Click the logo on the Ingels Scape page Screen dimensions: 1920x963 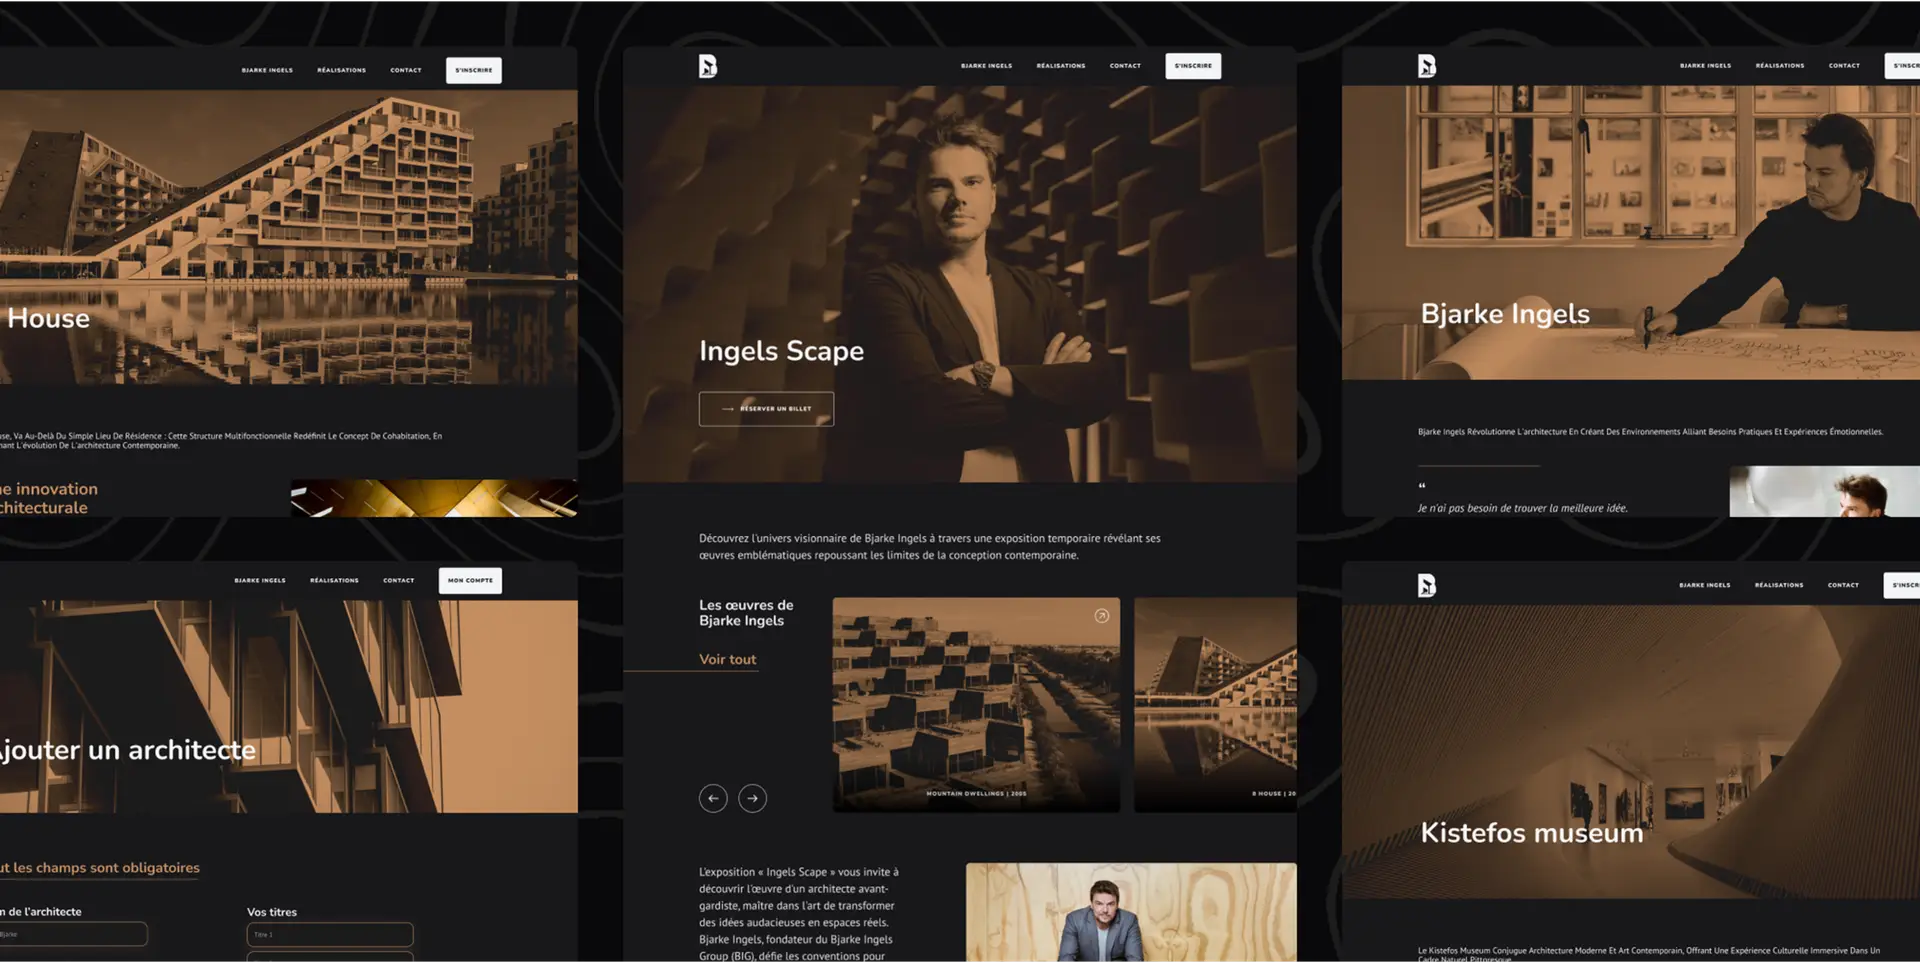point(707,66)
